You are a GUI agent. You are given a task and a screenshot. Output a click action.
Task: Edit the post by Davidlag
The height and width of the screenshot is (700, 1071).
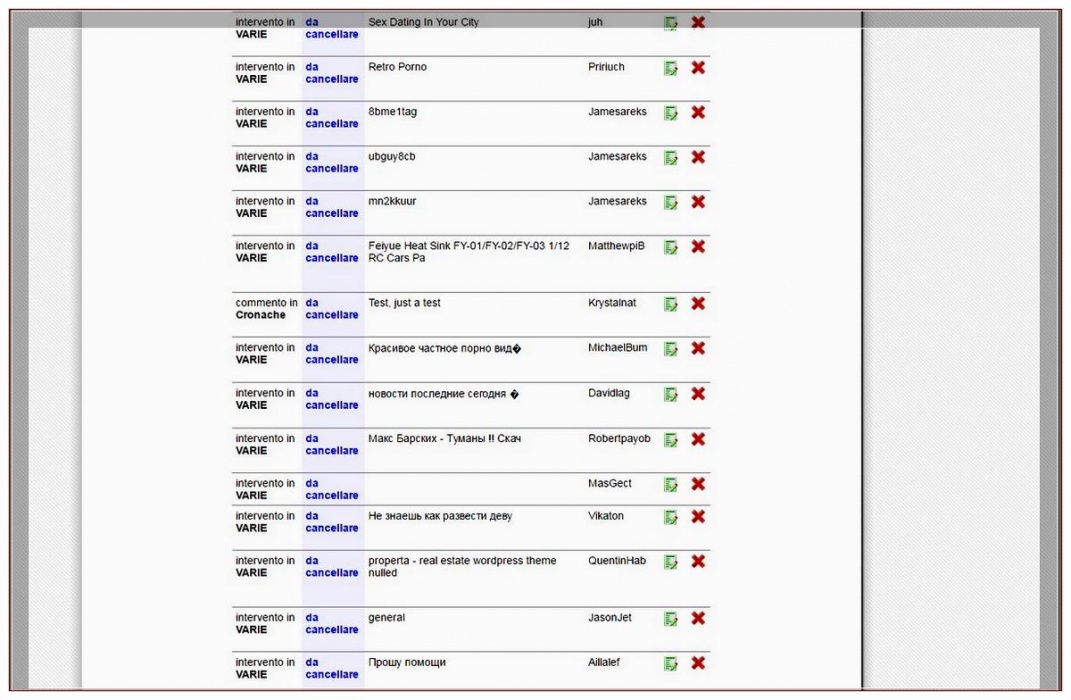(671, 395)
